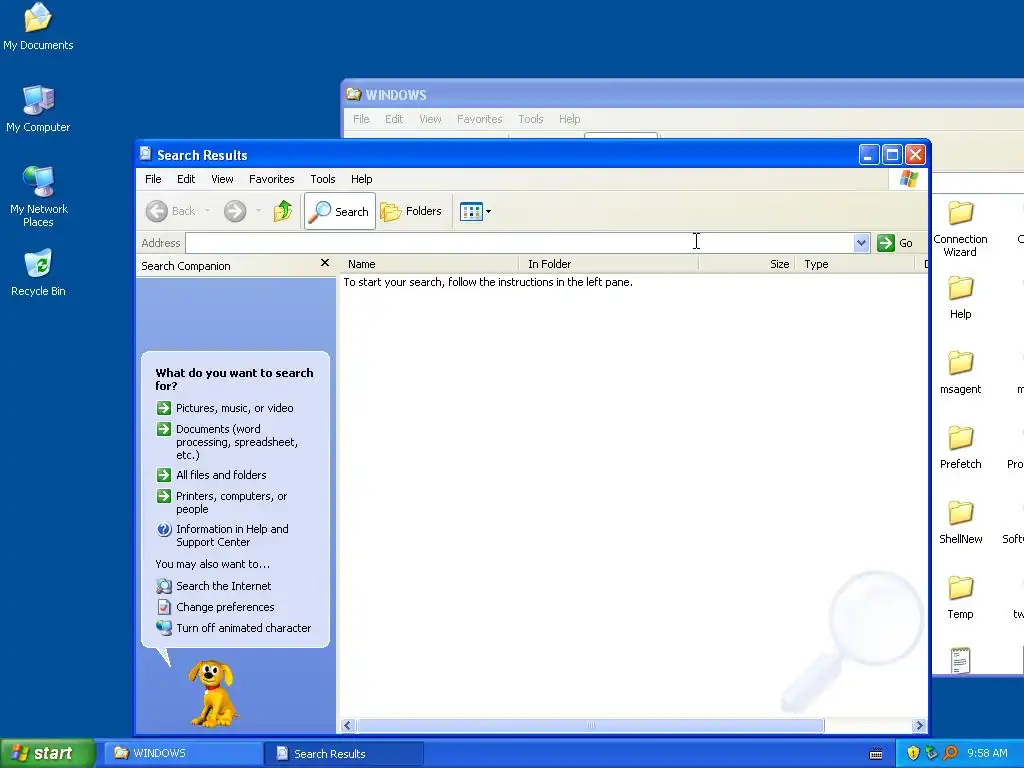Select Prefetch folder in WINDOWS window
Viewport: 1024px width, 768px height.
[961, 447]
